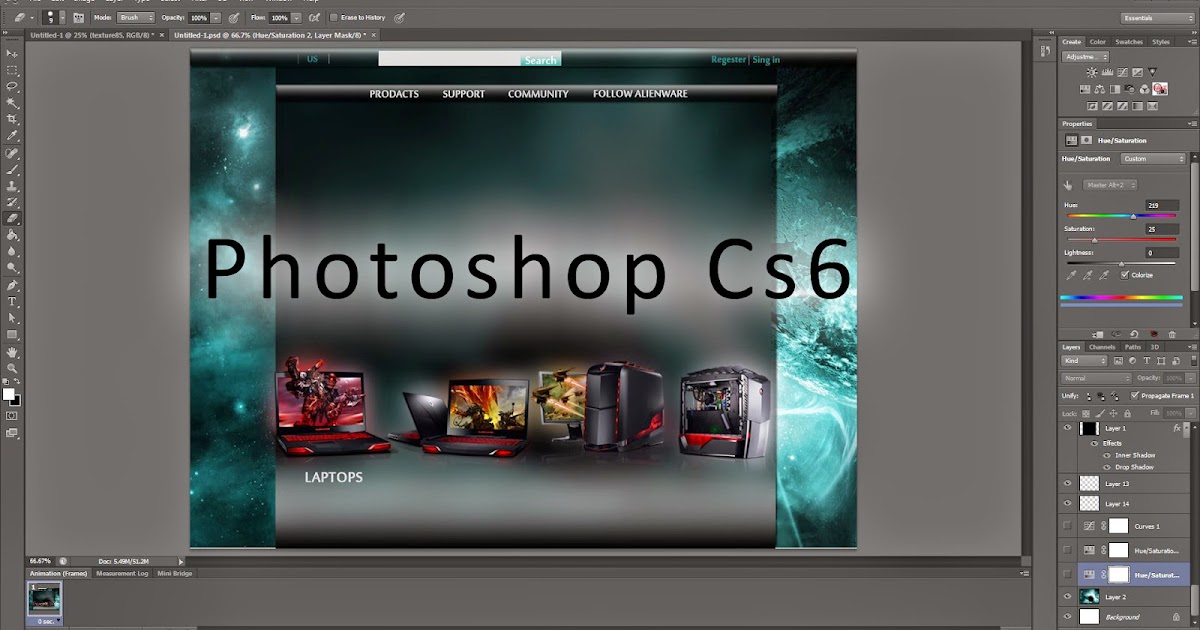1200x630 pixels.
Task: Select the Eyedropper tool
Action: point(12,136)
